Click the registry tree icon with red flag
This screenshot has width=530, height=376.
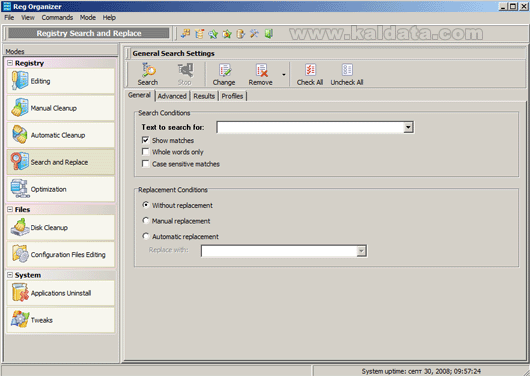coord(199,33)
